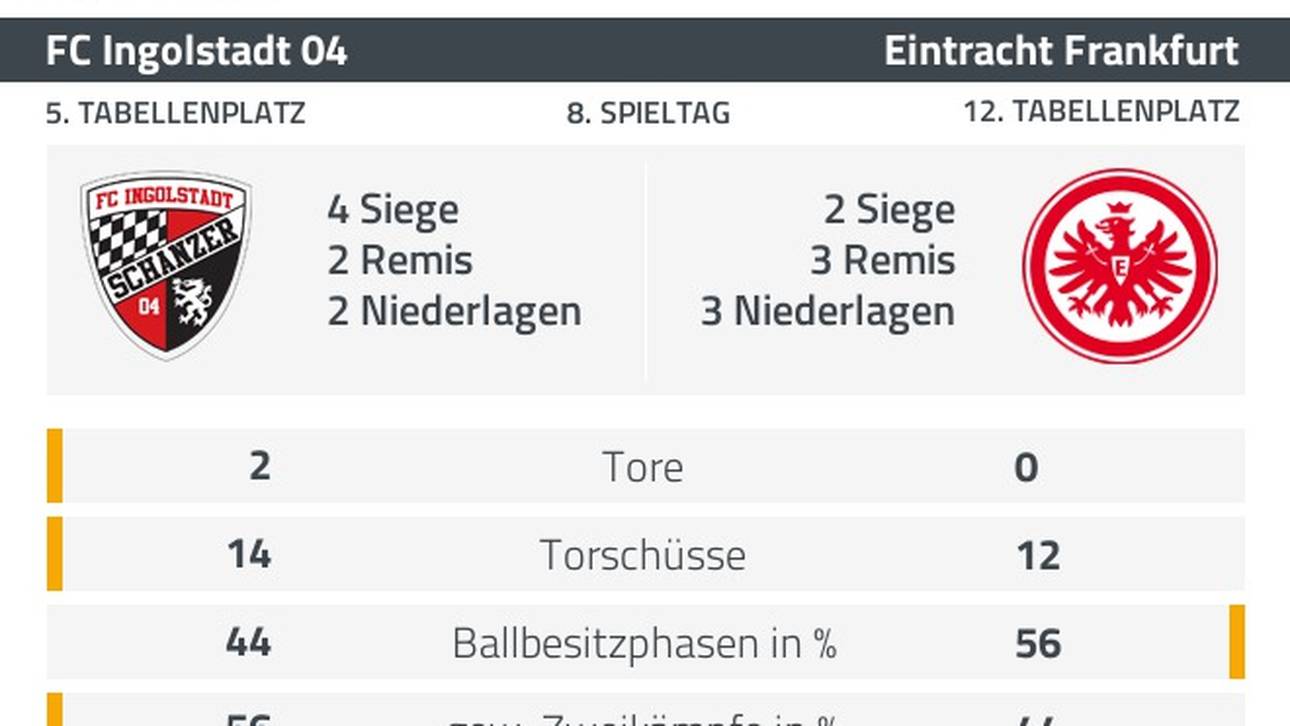This screenshot has width=1290, height=726.
Task: Select the Ballbesitzphasen in % row
Action: pos(645,642)
